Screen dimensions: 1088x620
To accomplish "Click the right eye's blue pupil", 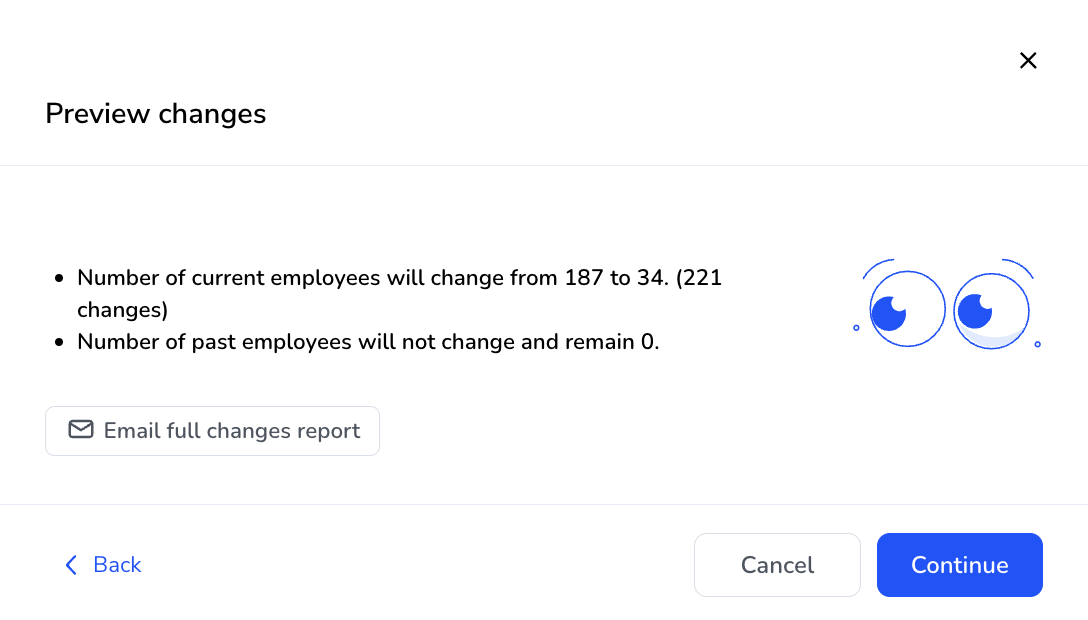I will pos(975,311).
